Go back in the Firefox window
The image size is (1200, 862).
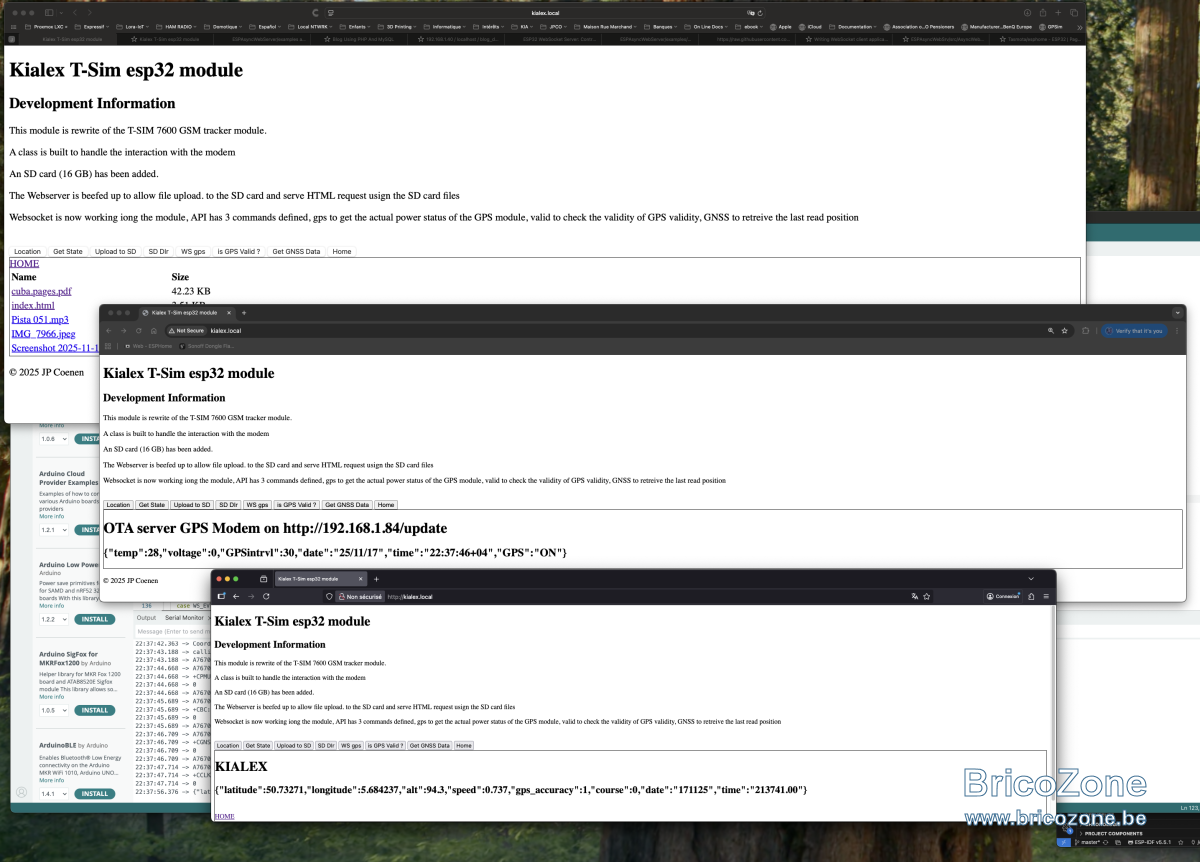[x=236, y=596]
